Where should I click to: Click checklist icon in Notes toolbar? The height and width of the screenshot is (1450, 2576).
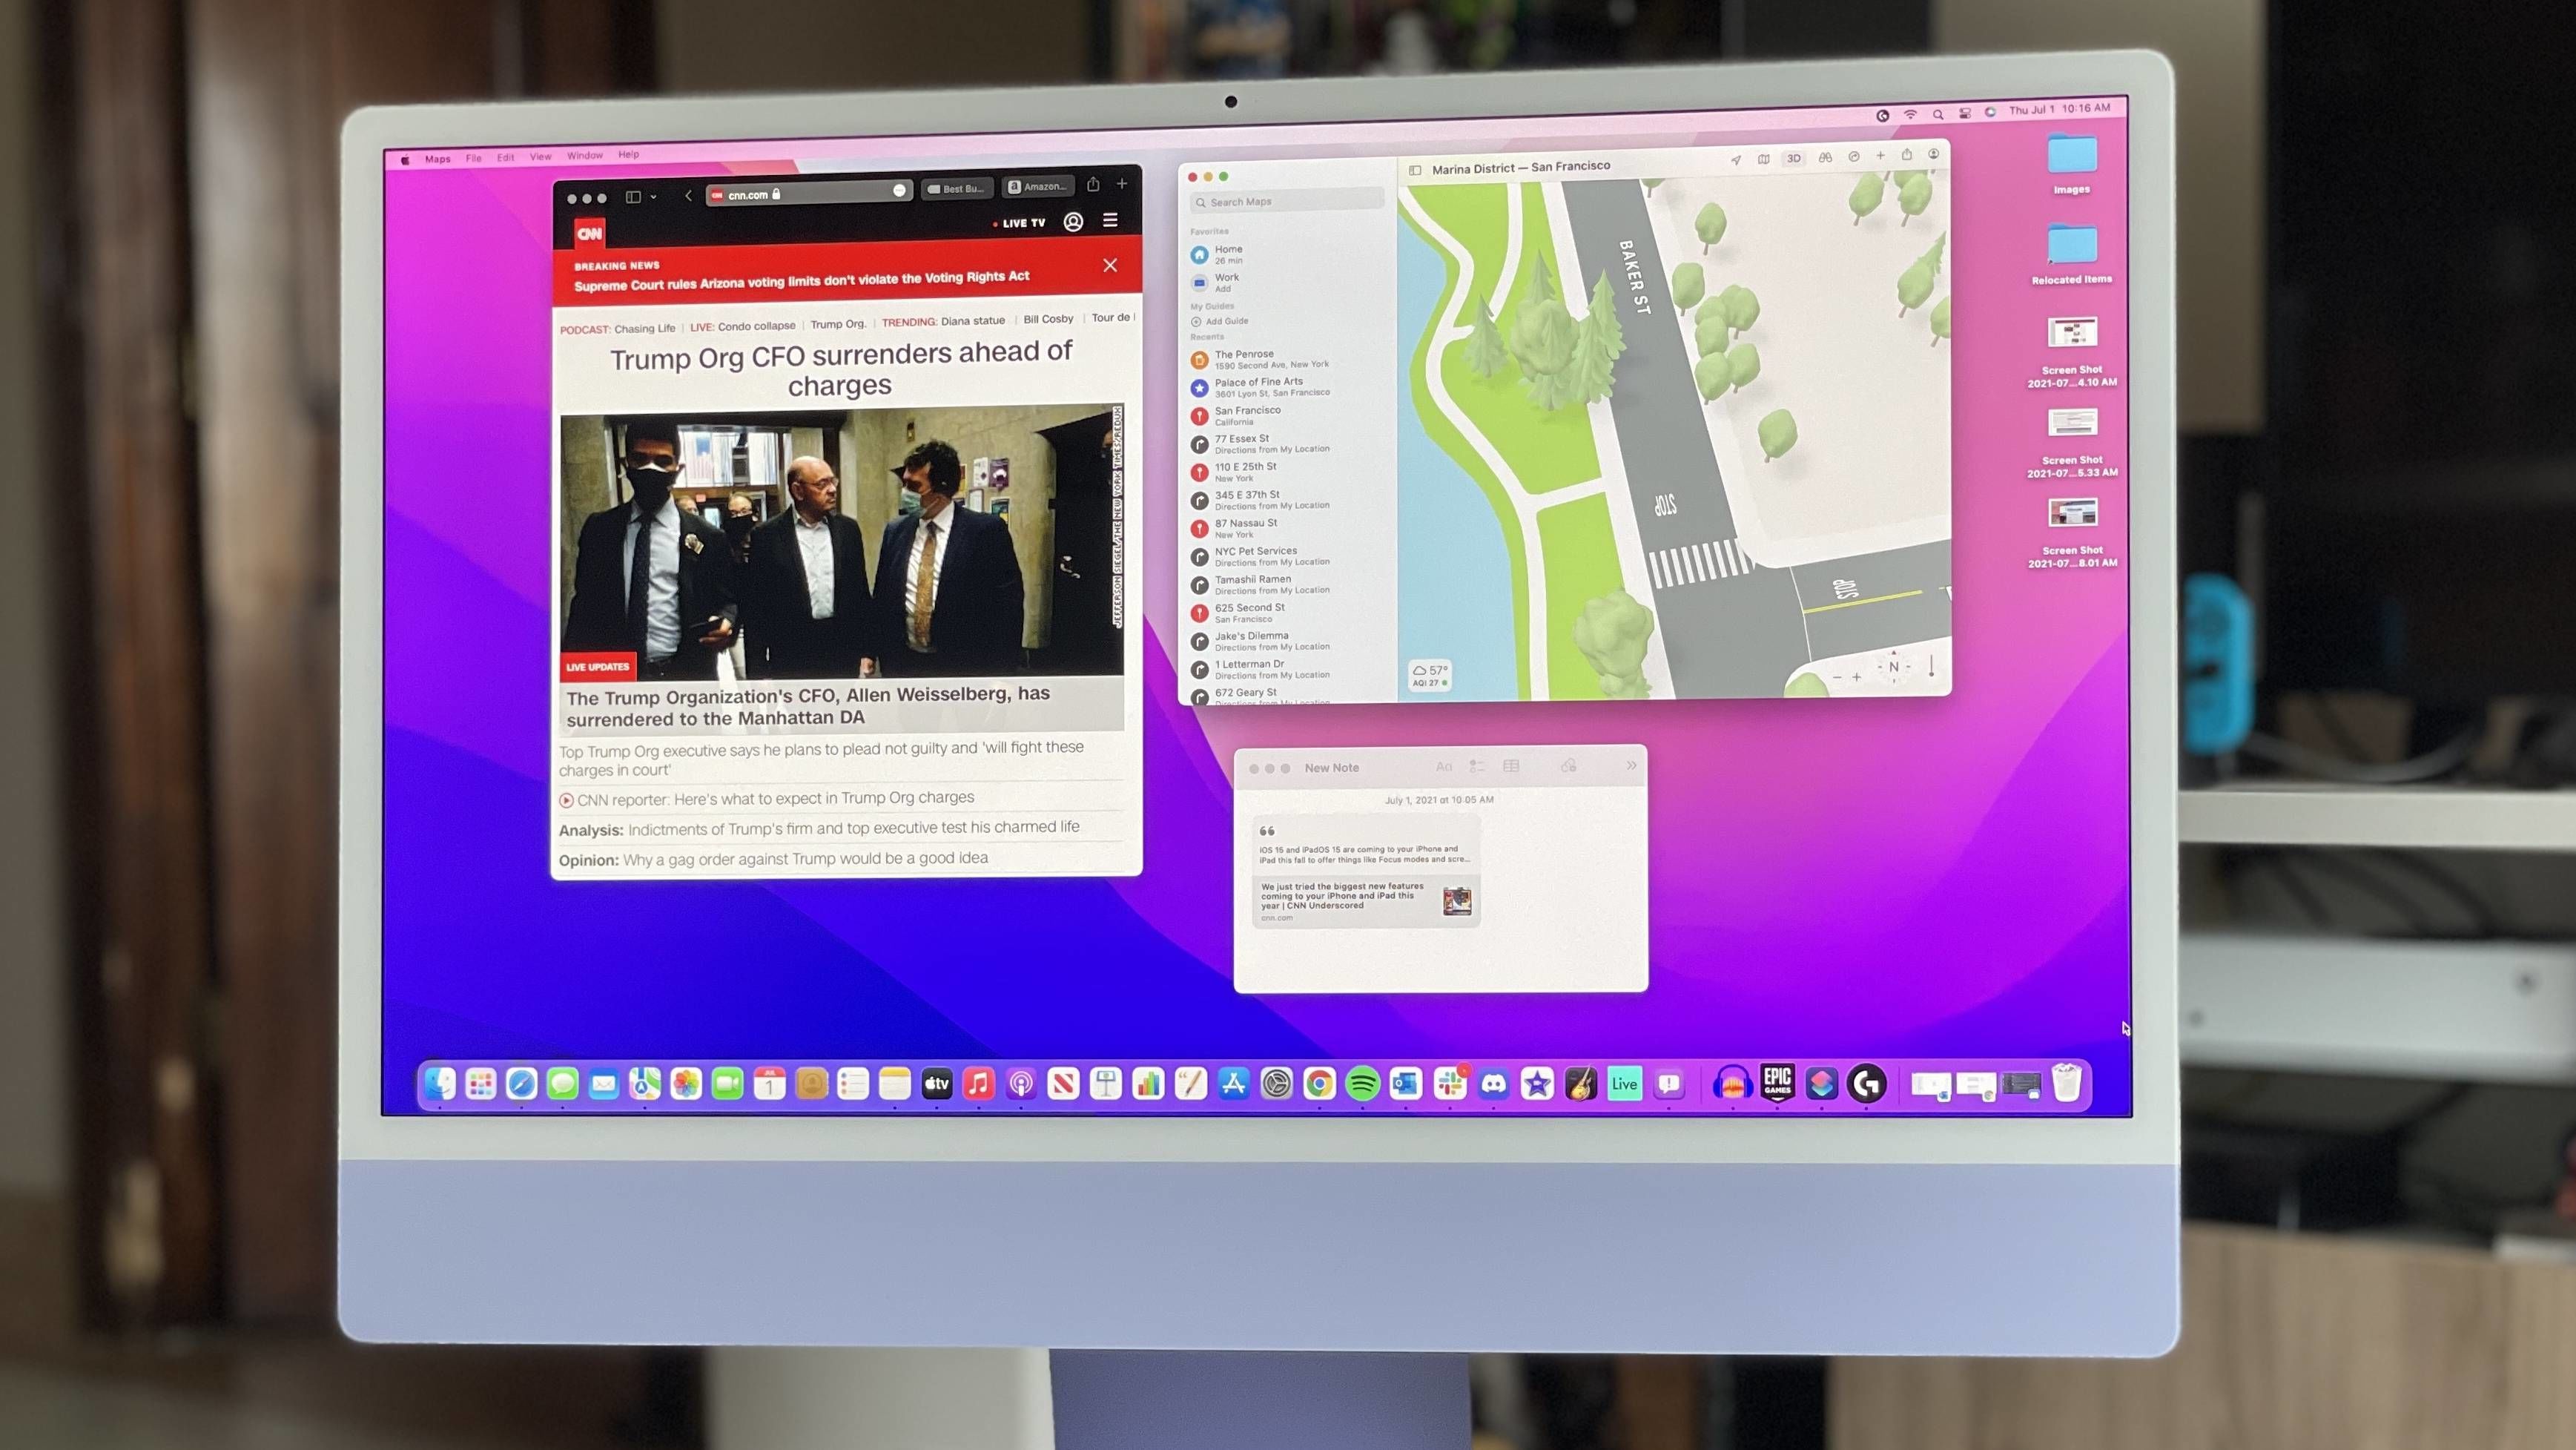(1477, 766)
